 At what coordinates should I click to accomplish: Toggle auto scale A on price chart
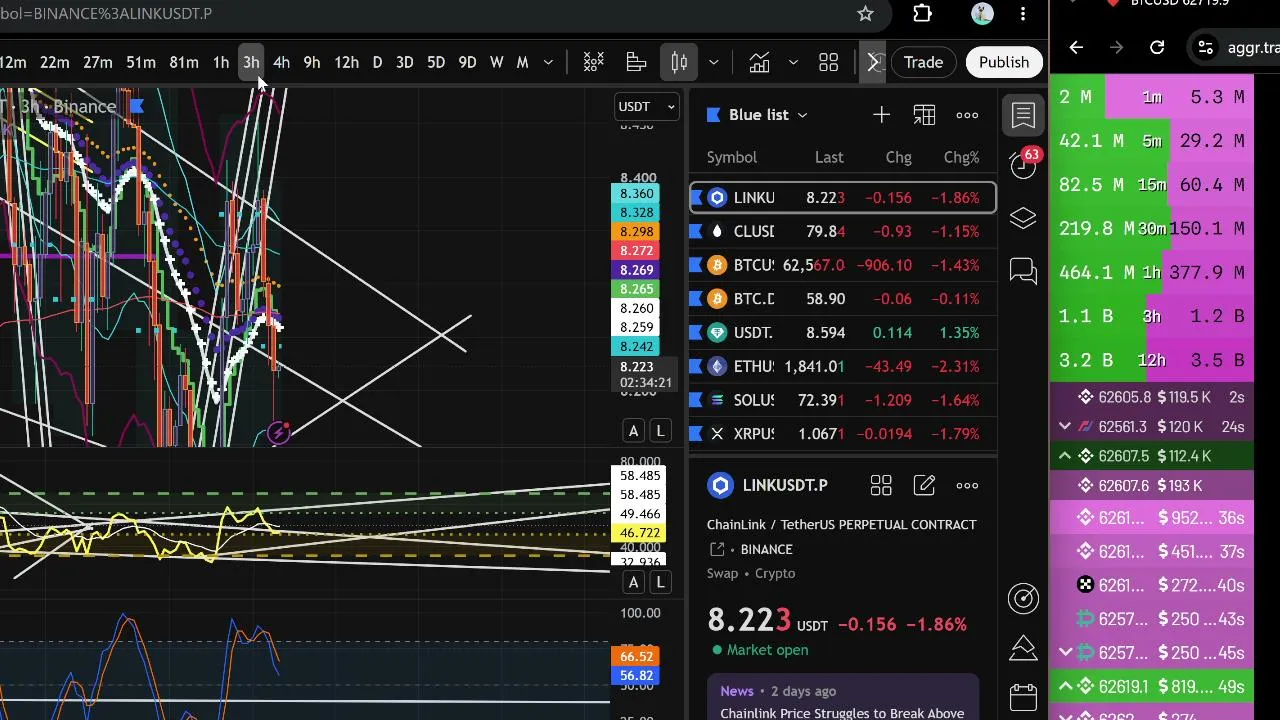[x=633, y=431]
